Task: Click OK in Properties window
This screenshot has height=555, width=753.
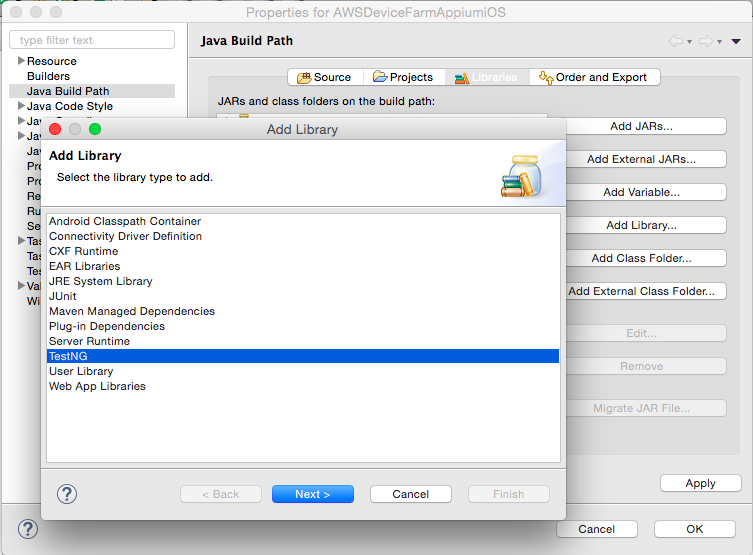Action: (694, 529)
